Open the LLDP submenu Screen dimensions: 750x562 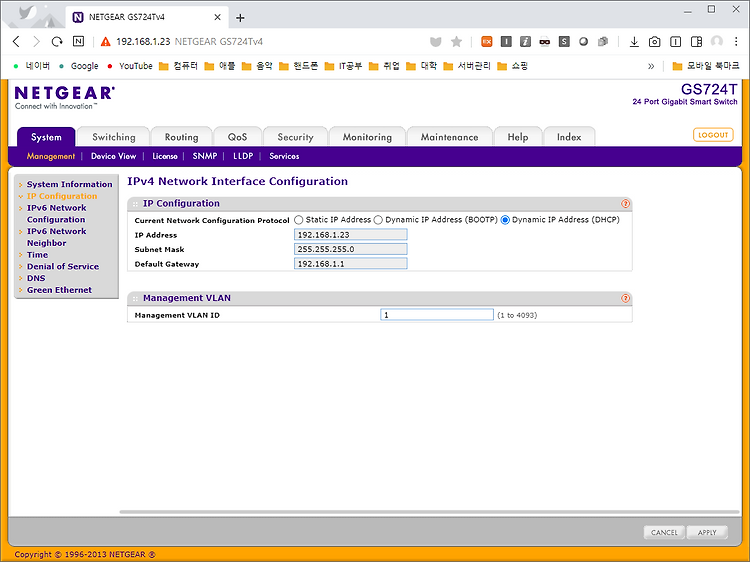(x=243, y=156)
